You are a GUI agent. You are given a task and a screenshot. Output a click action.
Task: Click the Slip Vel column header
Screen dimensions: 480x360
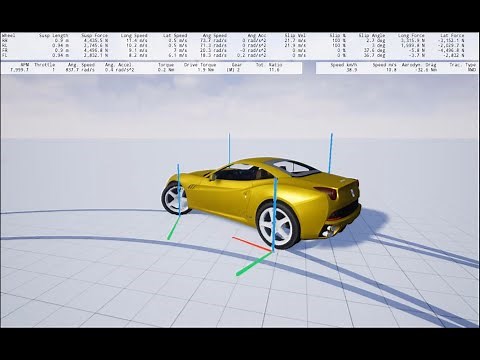pyautogui.click(x=295, y=35)
